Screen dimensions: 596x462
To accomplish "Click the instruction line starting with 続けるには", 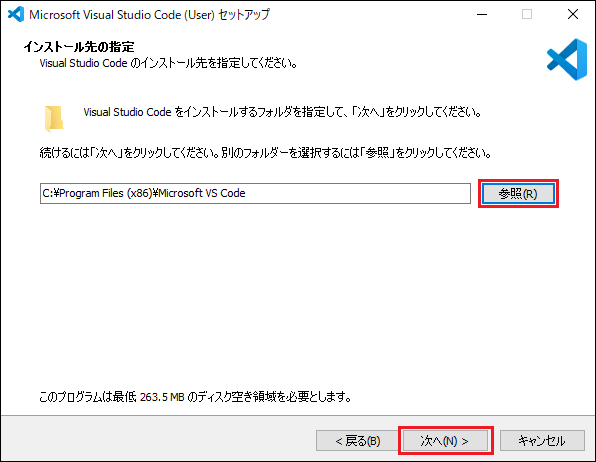I will pyautogui.click(x=266, y=153).
